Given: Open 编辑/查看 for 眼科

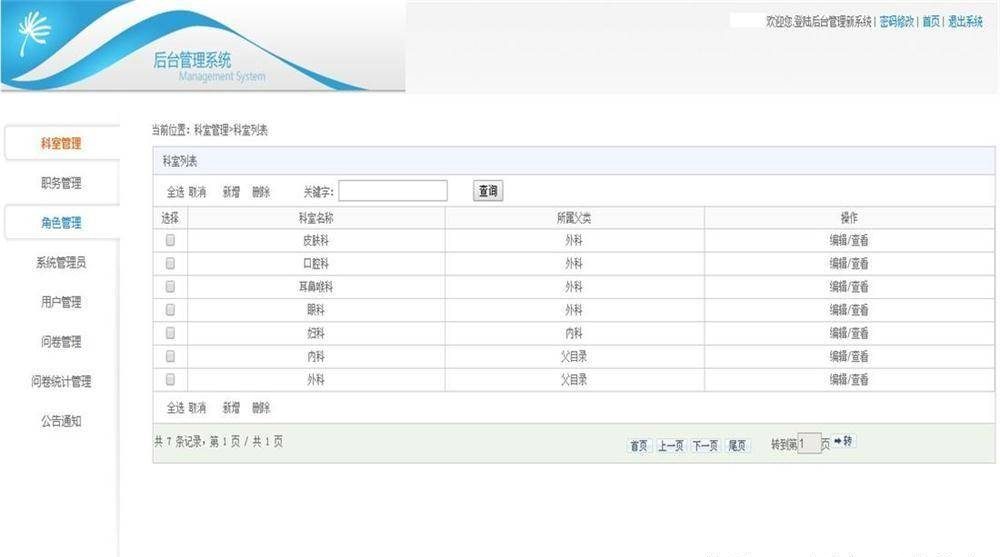Looking at the screenshot, I should pos(849,310).
